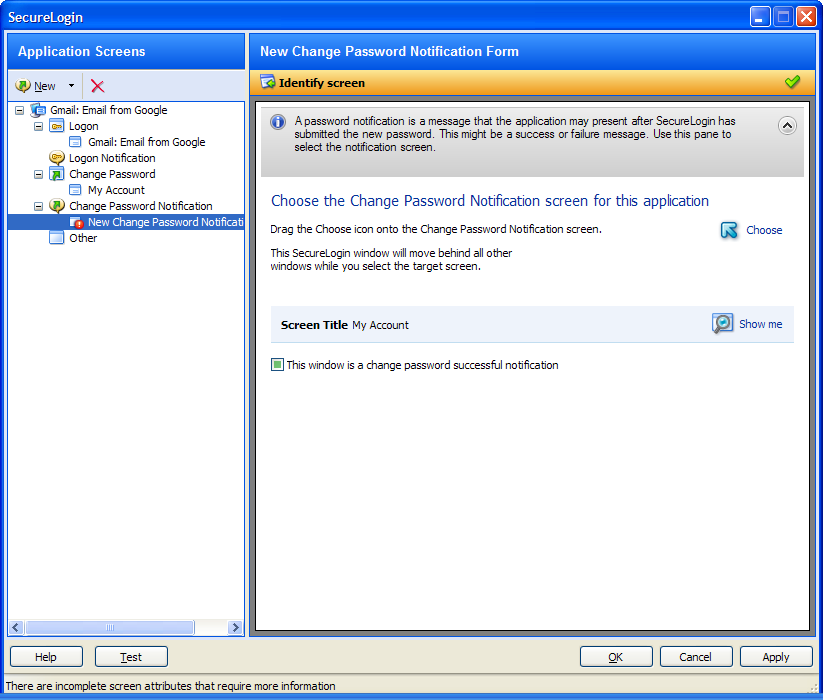Click the Screen Title value My Account

[x=380, y=325]
